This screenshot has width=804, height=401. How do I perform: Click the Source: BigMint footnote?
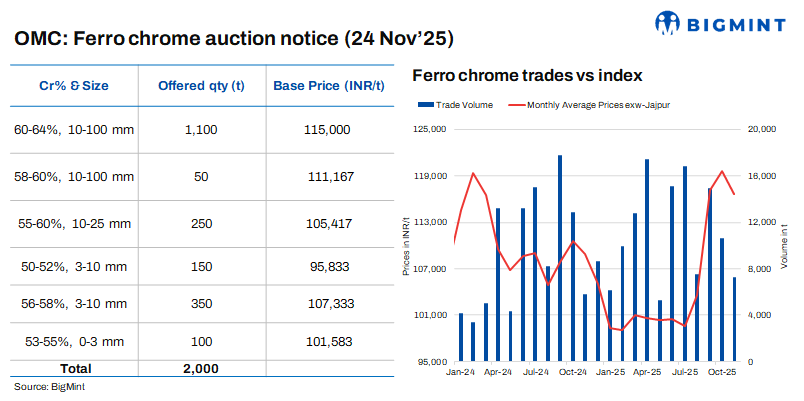tap(48, 386)
